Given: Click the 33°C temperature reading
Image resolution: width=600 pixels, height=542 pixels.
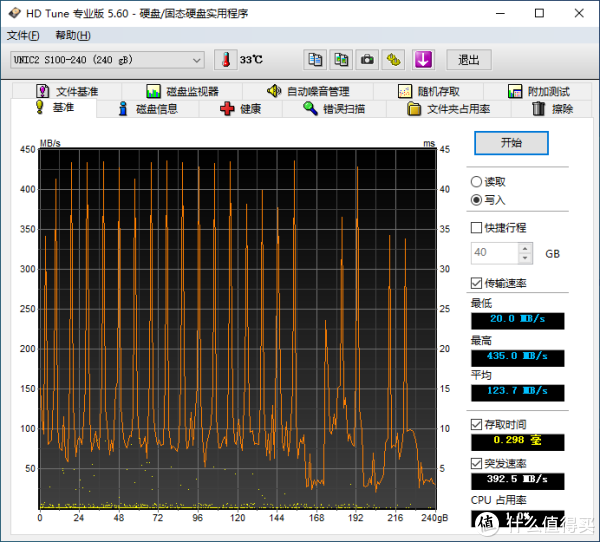Looking at the screenshot, I should (x=251, y=60).
